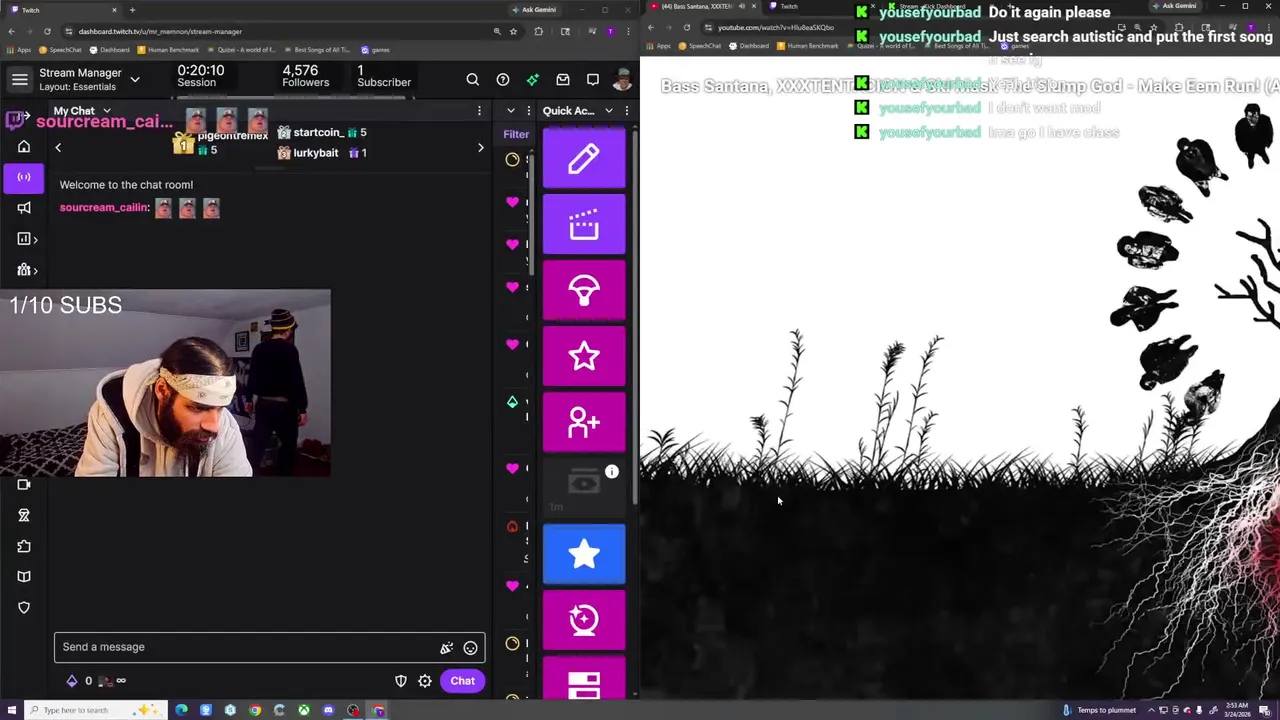Open games bookmark in left browser
1280x720 pixels.
click(375, 50)
